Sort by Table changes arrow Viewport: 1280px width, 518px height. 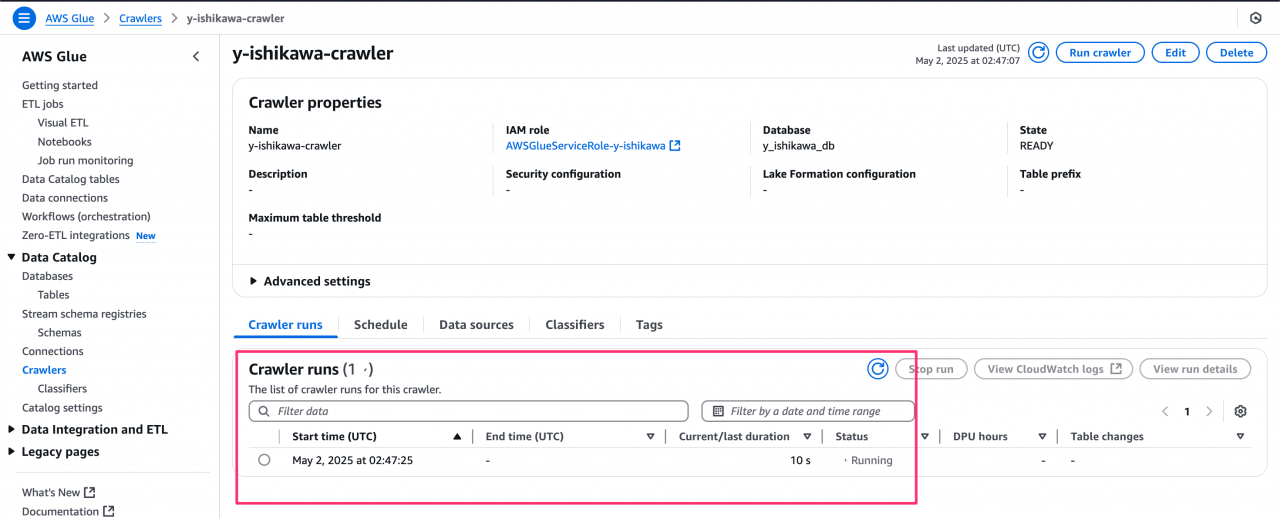tap(1240, 437)
